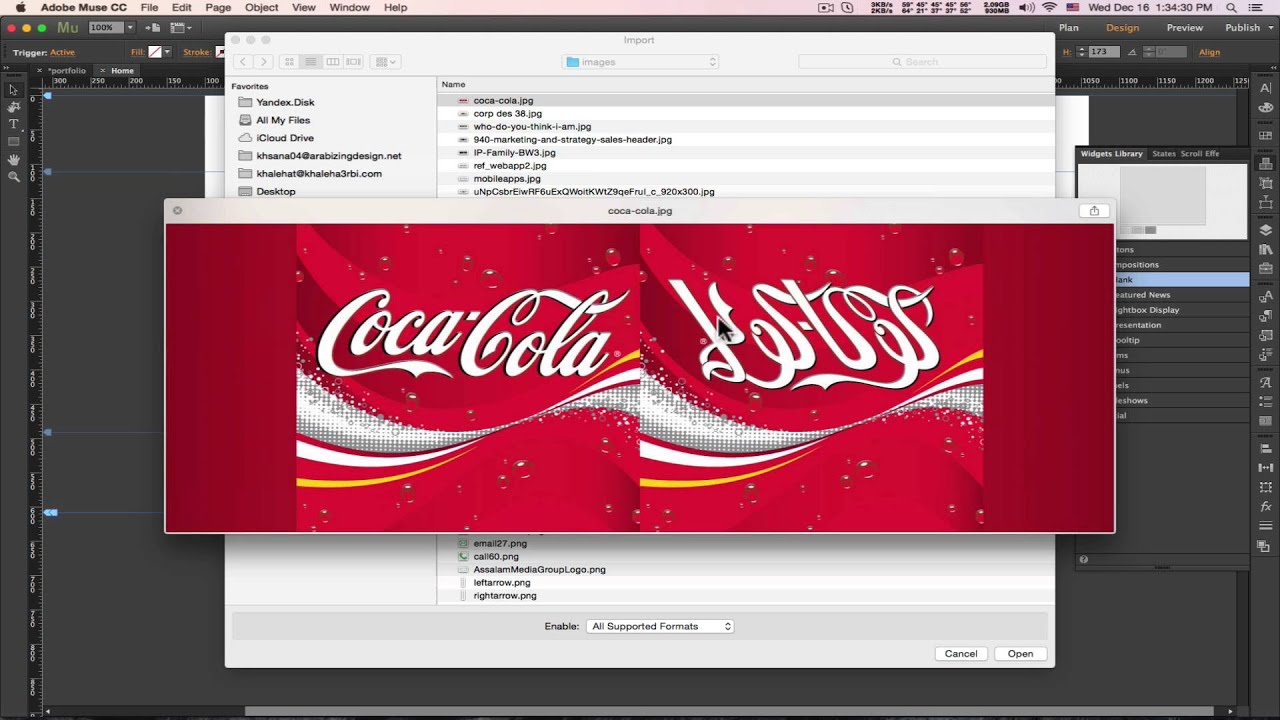This screenshot has height=720, width=1280.
Task: Click the volume icon in menu bar
Action: pos(1028,8)
